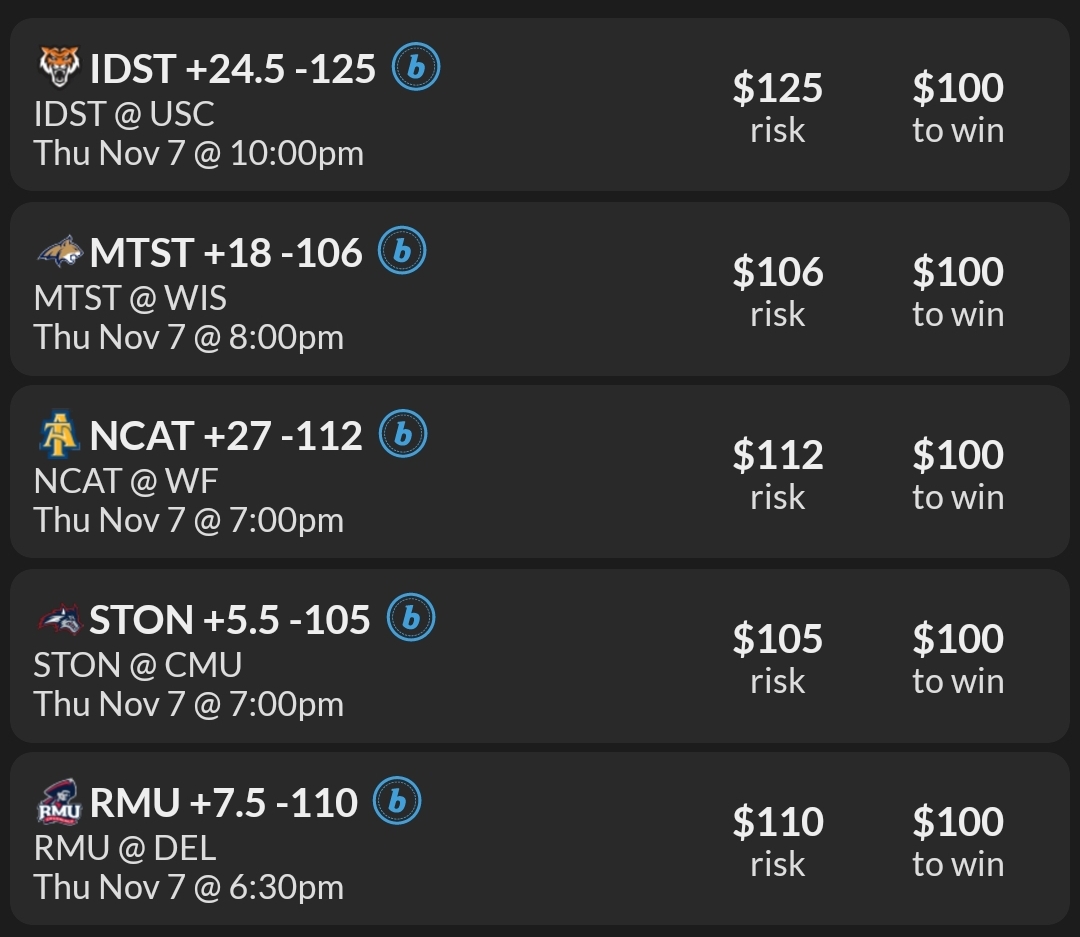Click the Stonehill team logo
The image size is (1080, 937).
pyautogui.click(x=59, y=619)
